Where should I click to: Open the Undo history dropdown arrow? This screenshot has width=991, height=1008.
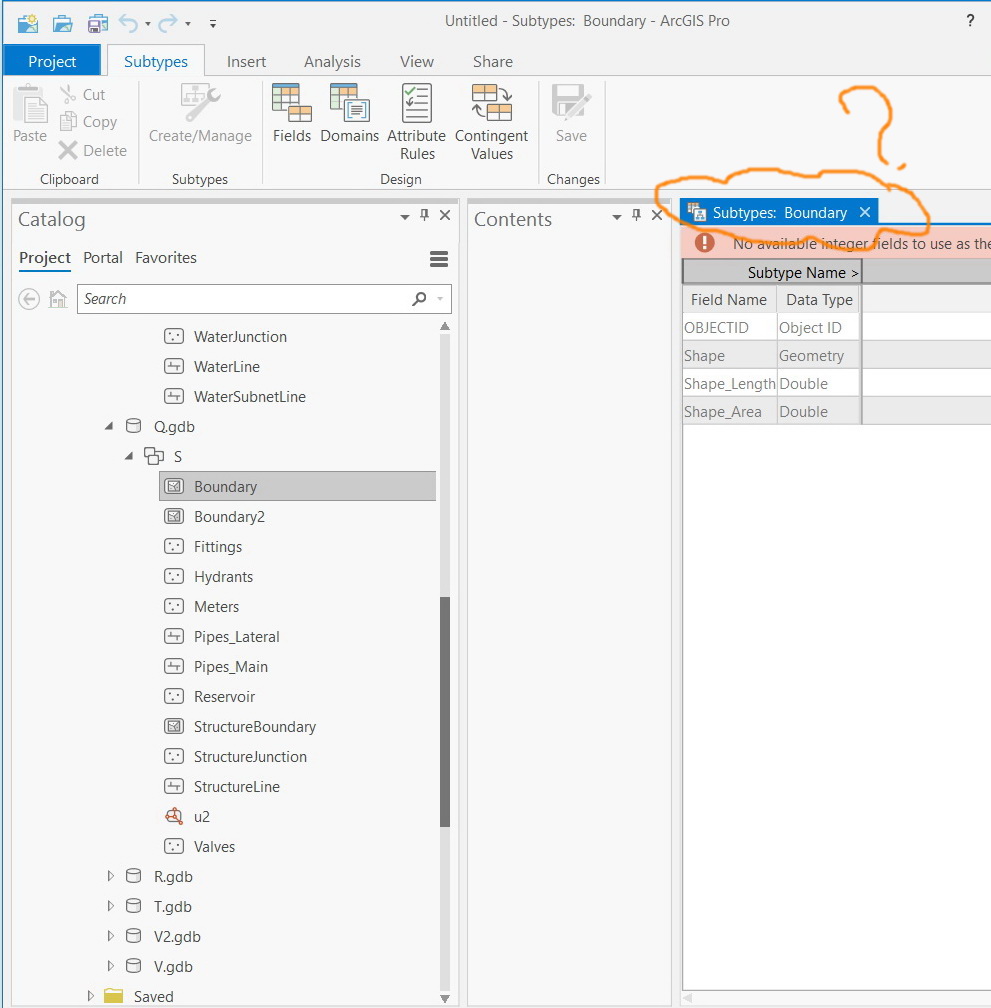(x=148, y=24)
